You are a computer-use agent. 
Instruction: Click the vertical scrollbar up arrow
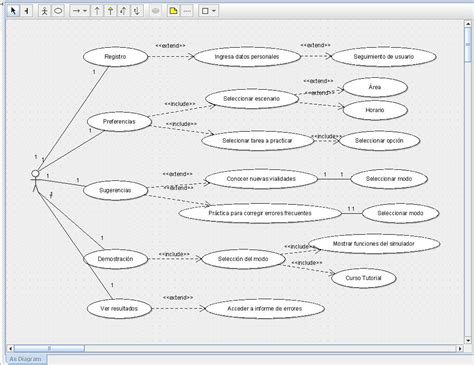point(468,24)
